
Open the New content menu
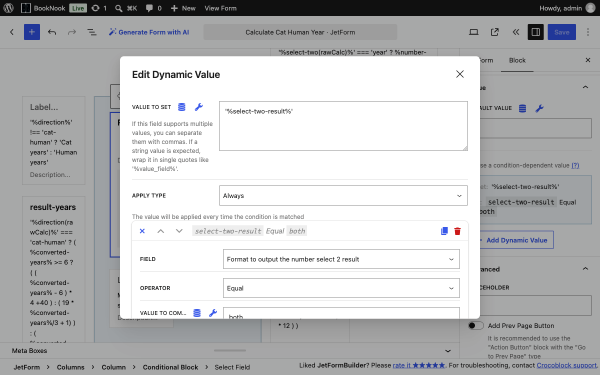183,8
